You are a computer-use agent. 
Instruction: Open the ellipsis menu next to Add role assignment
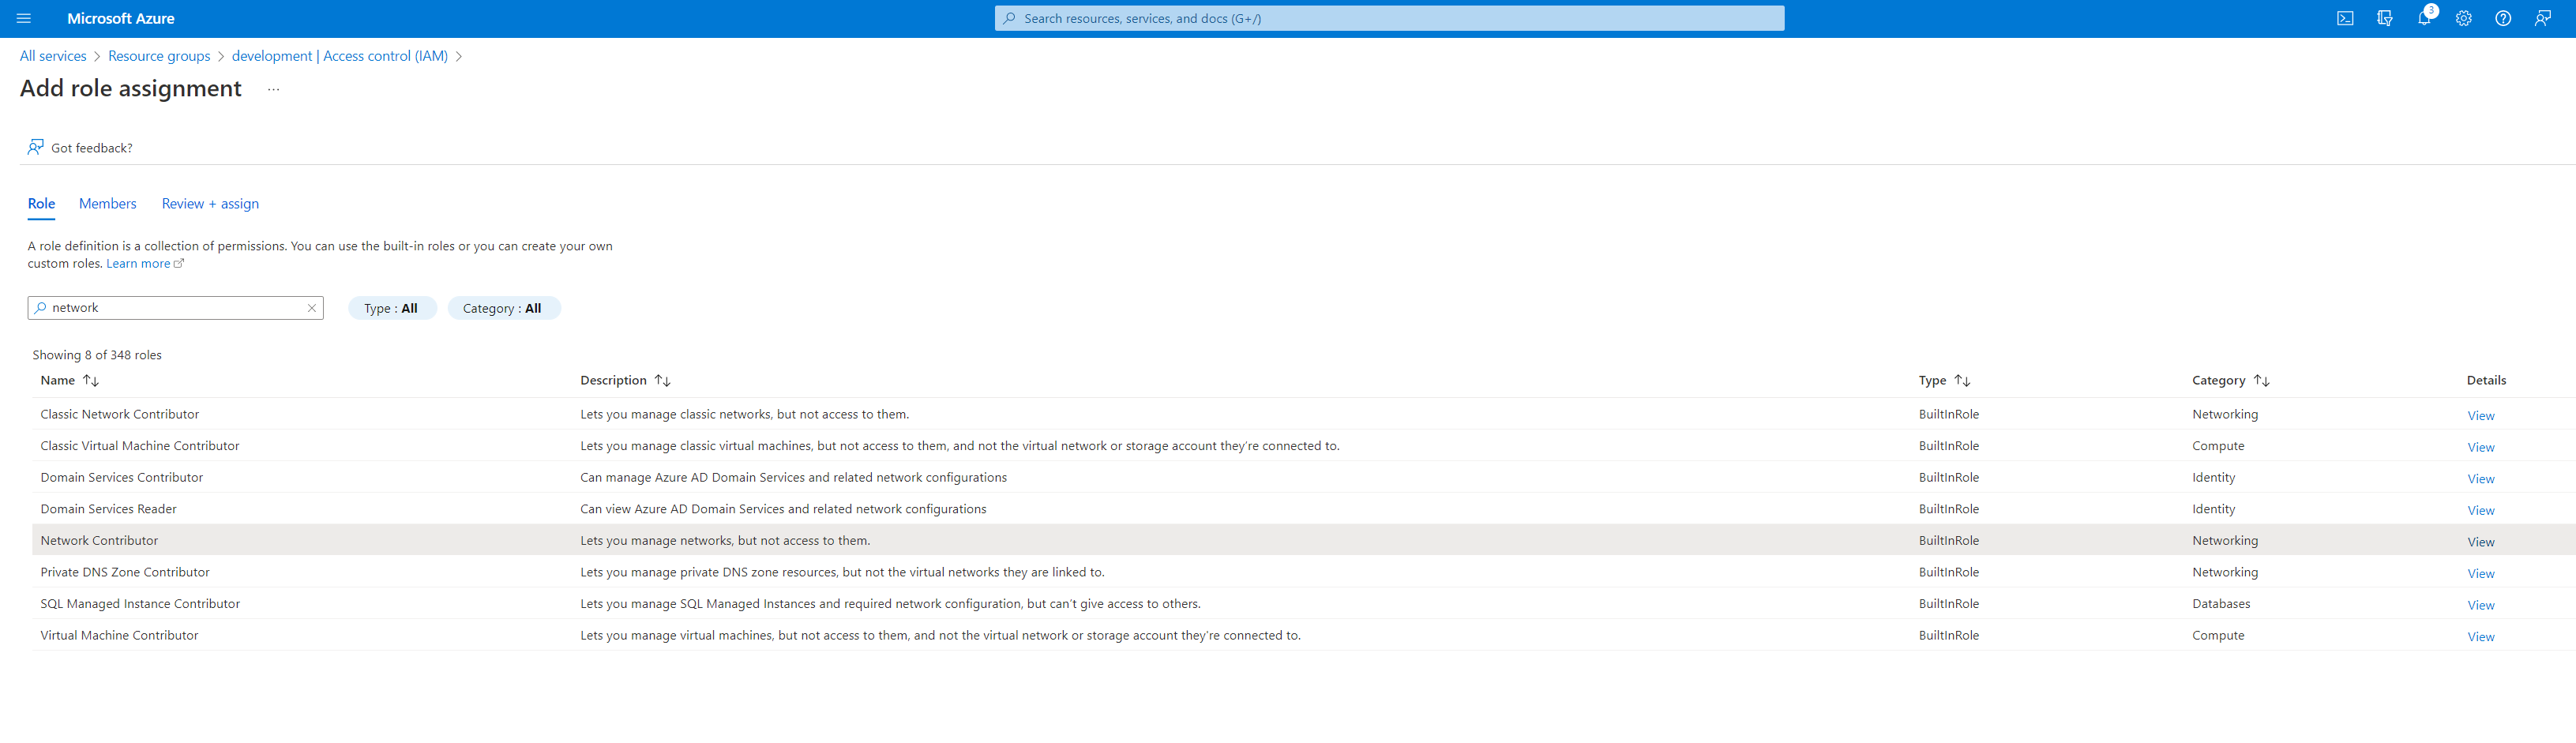pyautogui.click(x=273, y=89)
